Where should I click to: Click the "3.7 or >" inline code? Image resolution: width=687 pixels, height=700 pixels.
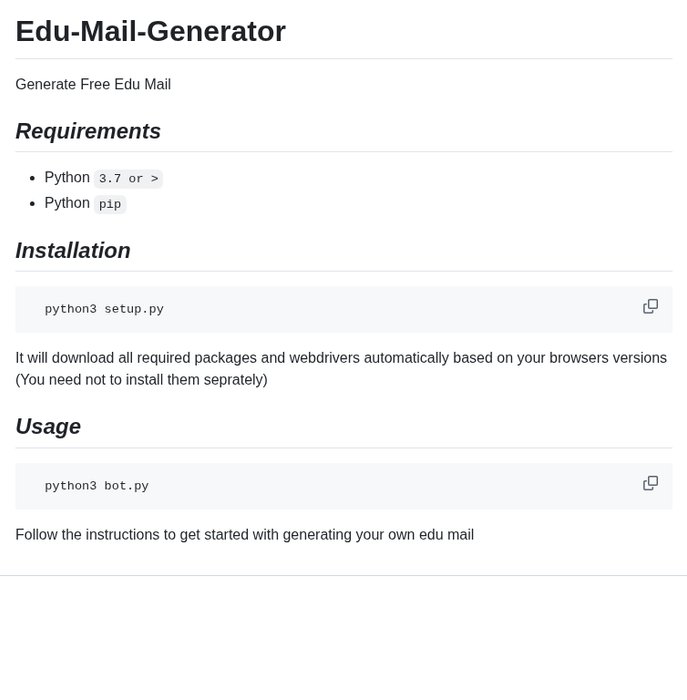tap(128, 179)
